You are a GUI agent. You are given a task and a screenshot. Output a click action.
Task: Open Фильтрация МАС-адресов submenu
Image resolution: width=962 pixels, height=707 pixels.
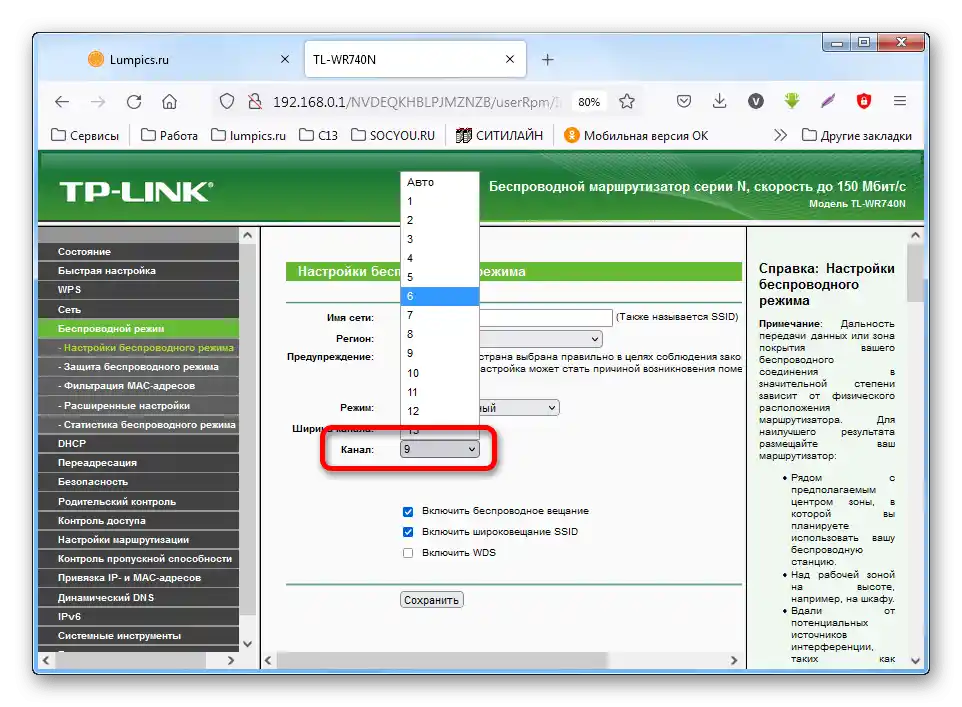tap(139, 386)
